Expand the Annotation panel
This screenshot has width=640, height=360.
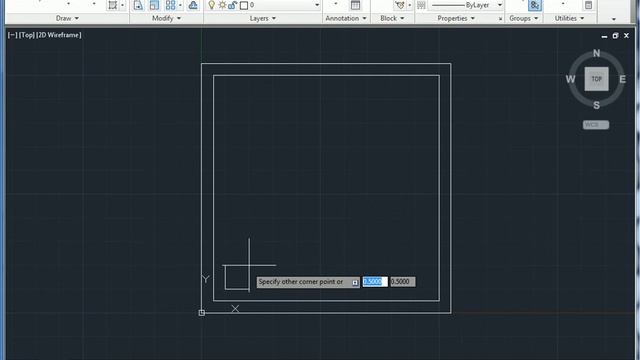coord(346,18)
